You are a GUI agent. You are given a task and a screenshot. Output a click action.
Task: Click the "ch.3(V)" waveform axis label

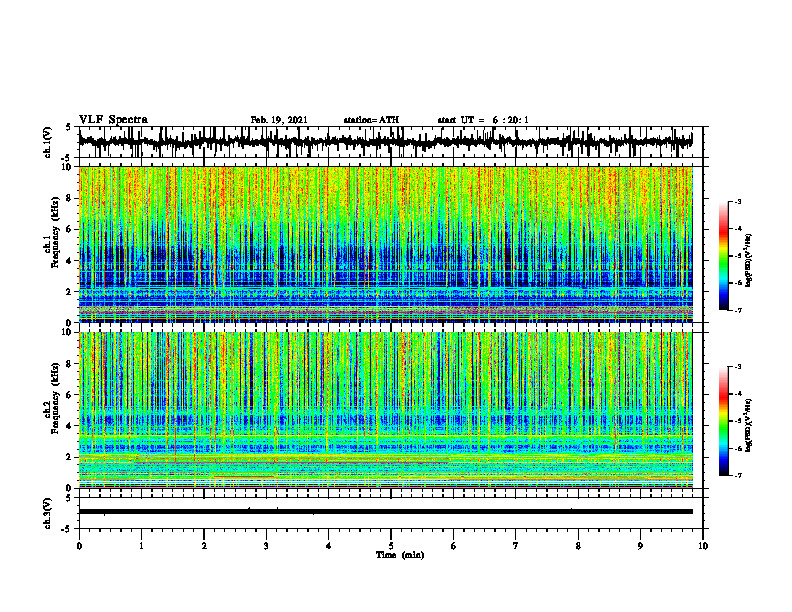(x=47, y=513)
